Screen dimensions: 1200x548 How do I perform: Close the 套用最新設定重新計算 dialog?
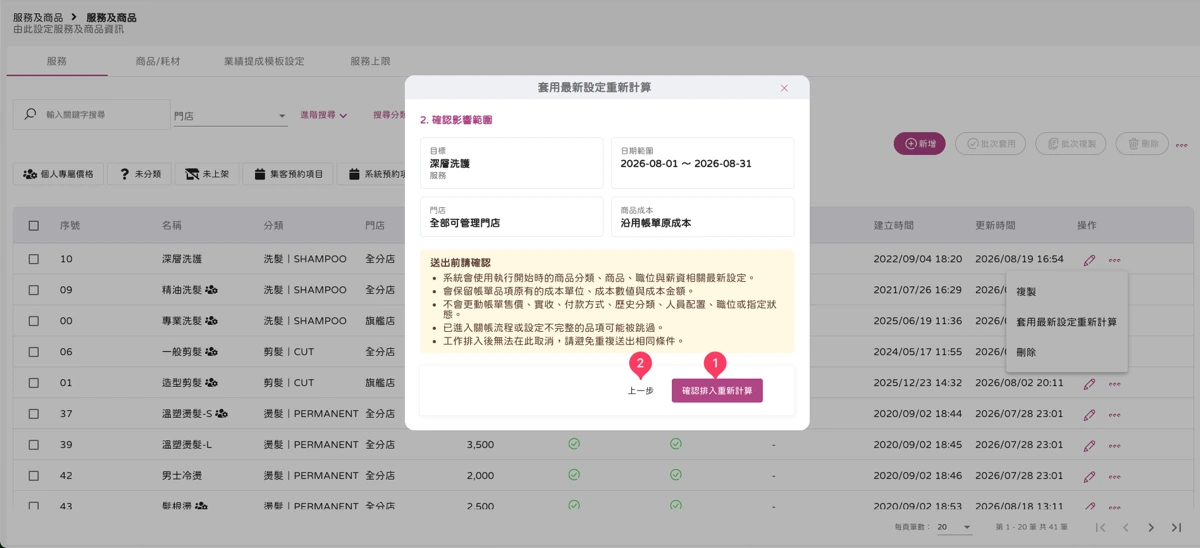[x=784, y=88]
